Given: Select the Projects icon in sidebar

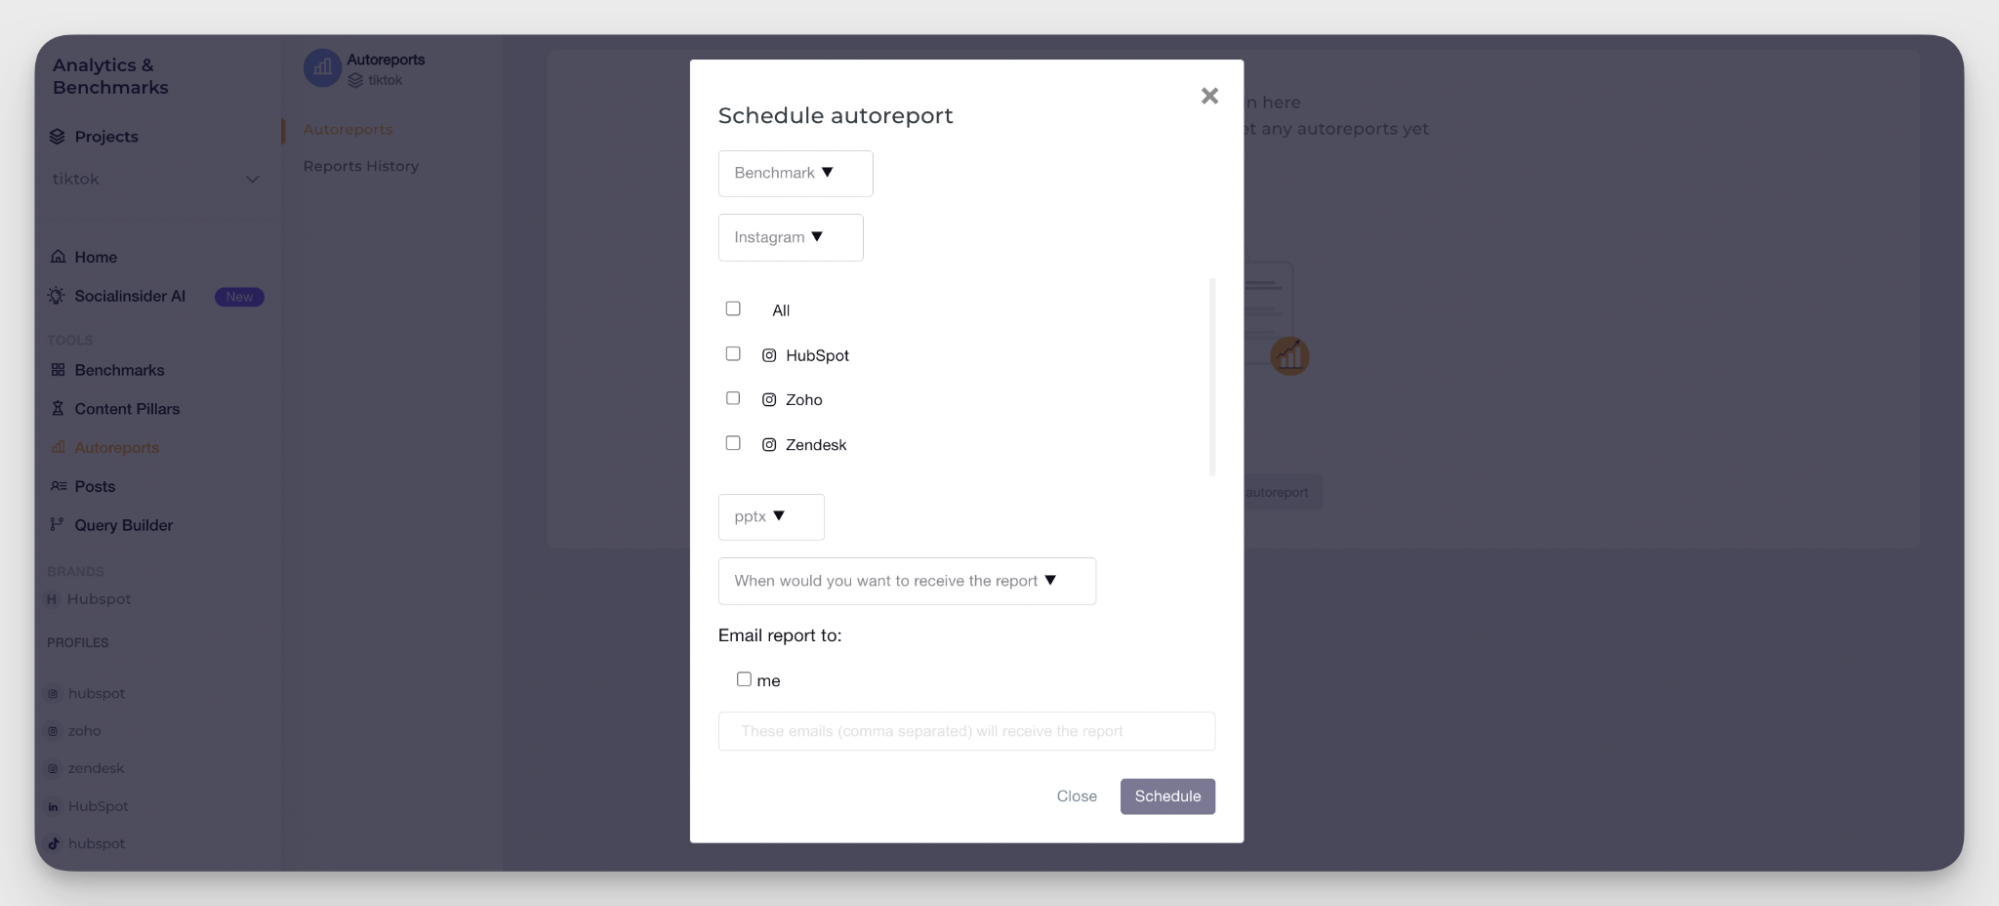Looking at the screenshot, I should tap(58, 136).
